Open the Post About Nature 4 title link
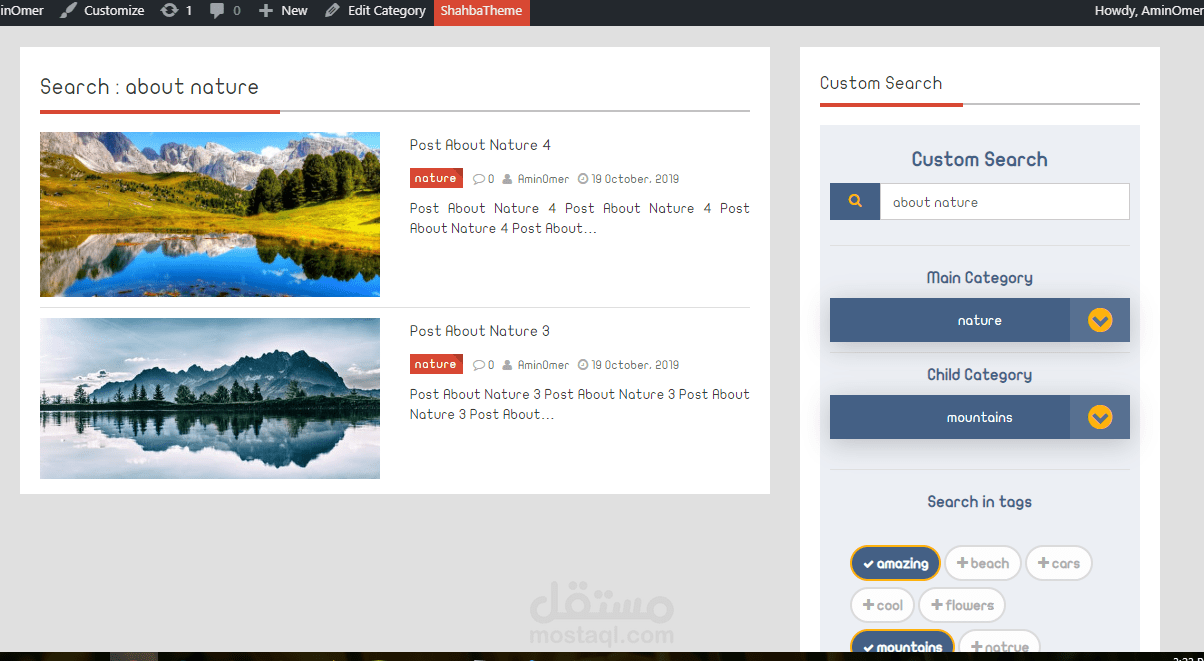 (x=480, y=145)
